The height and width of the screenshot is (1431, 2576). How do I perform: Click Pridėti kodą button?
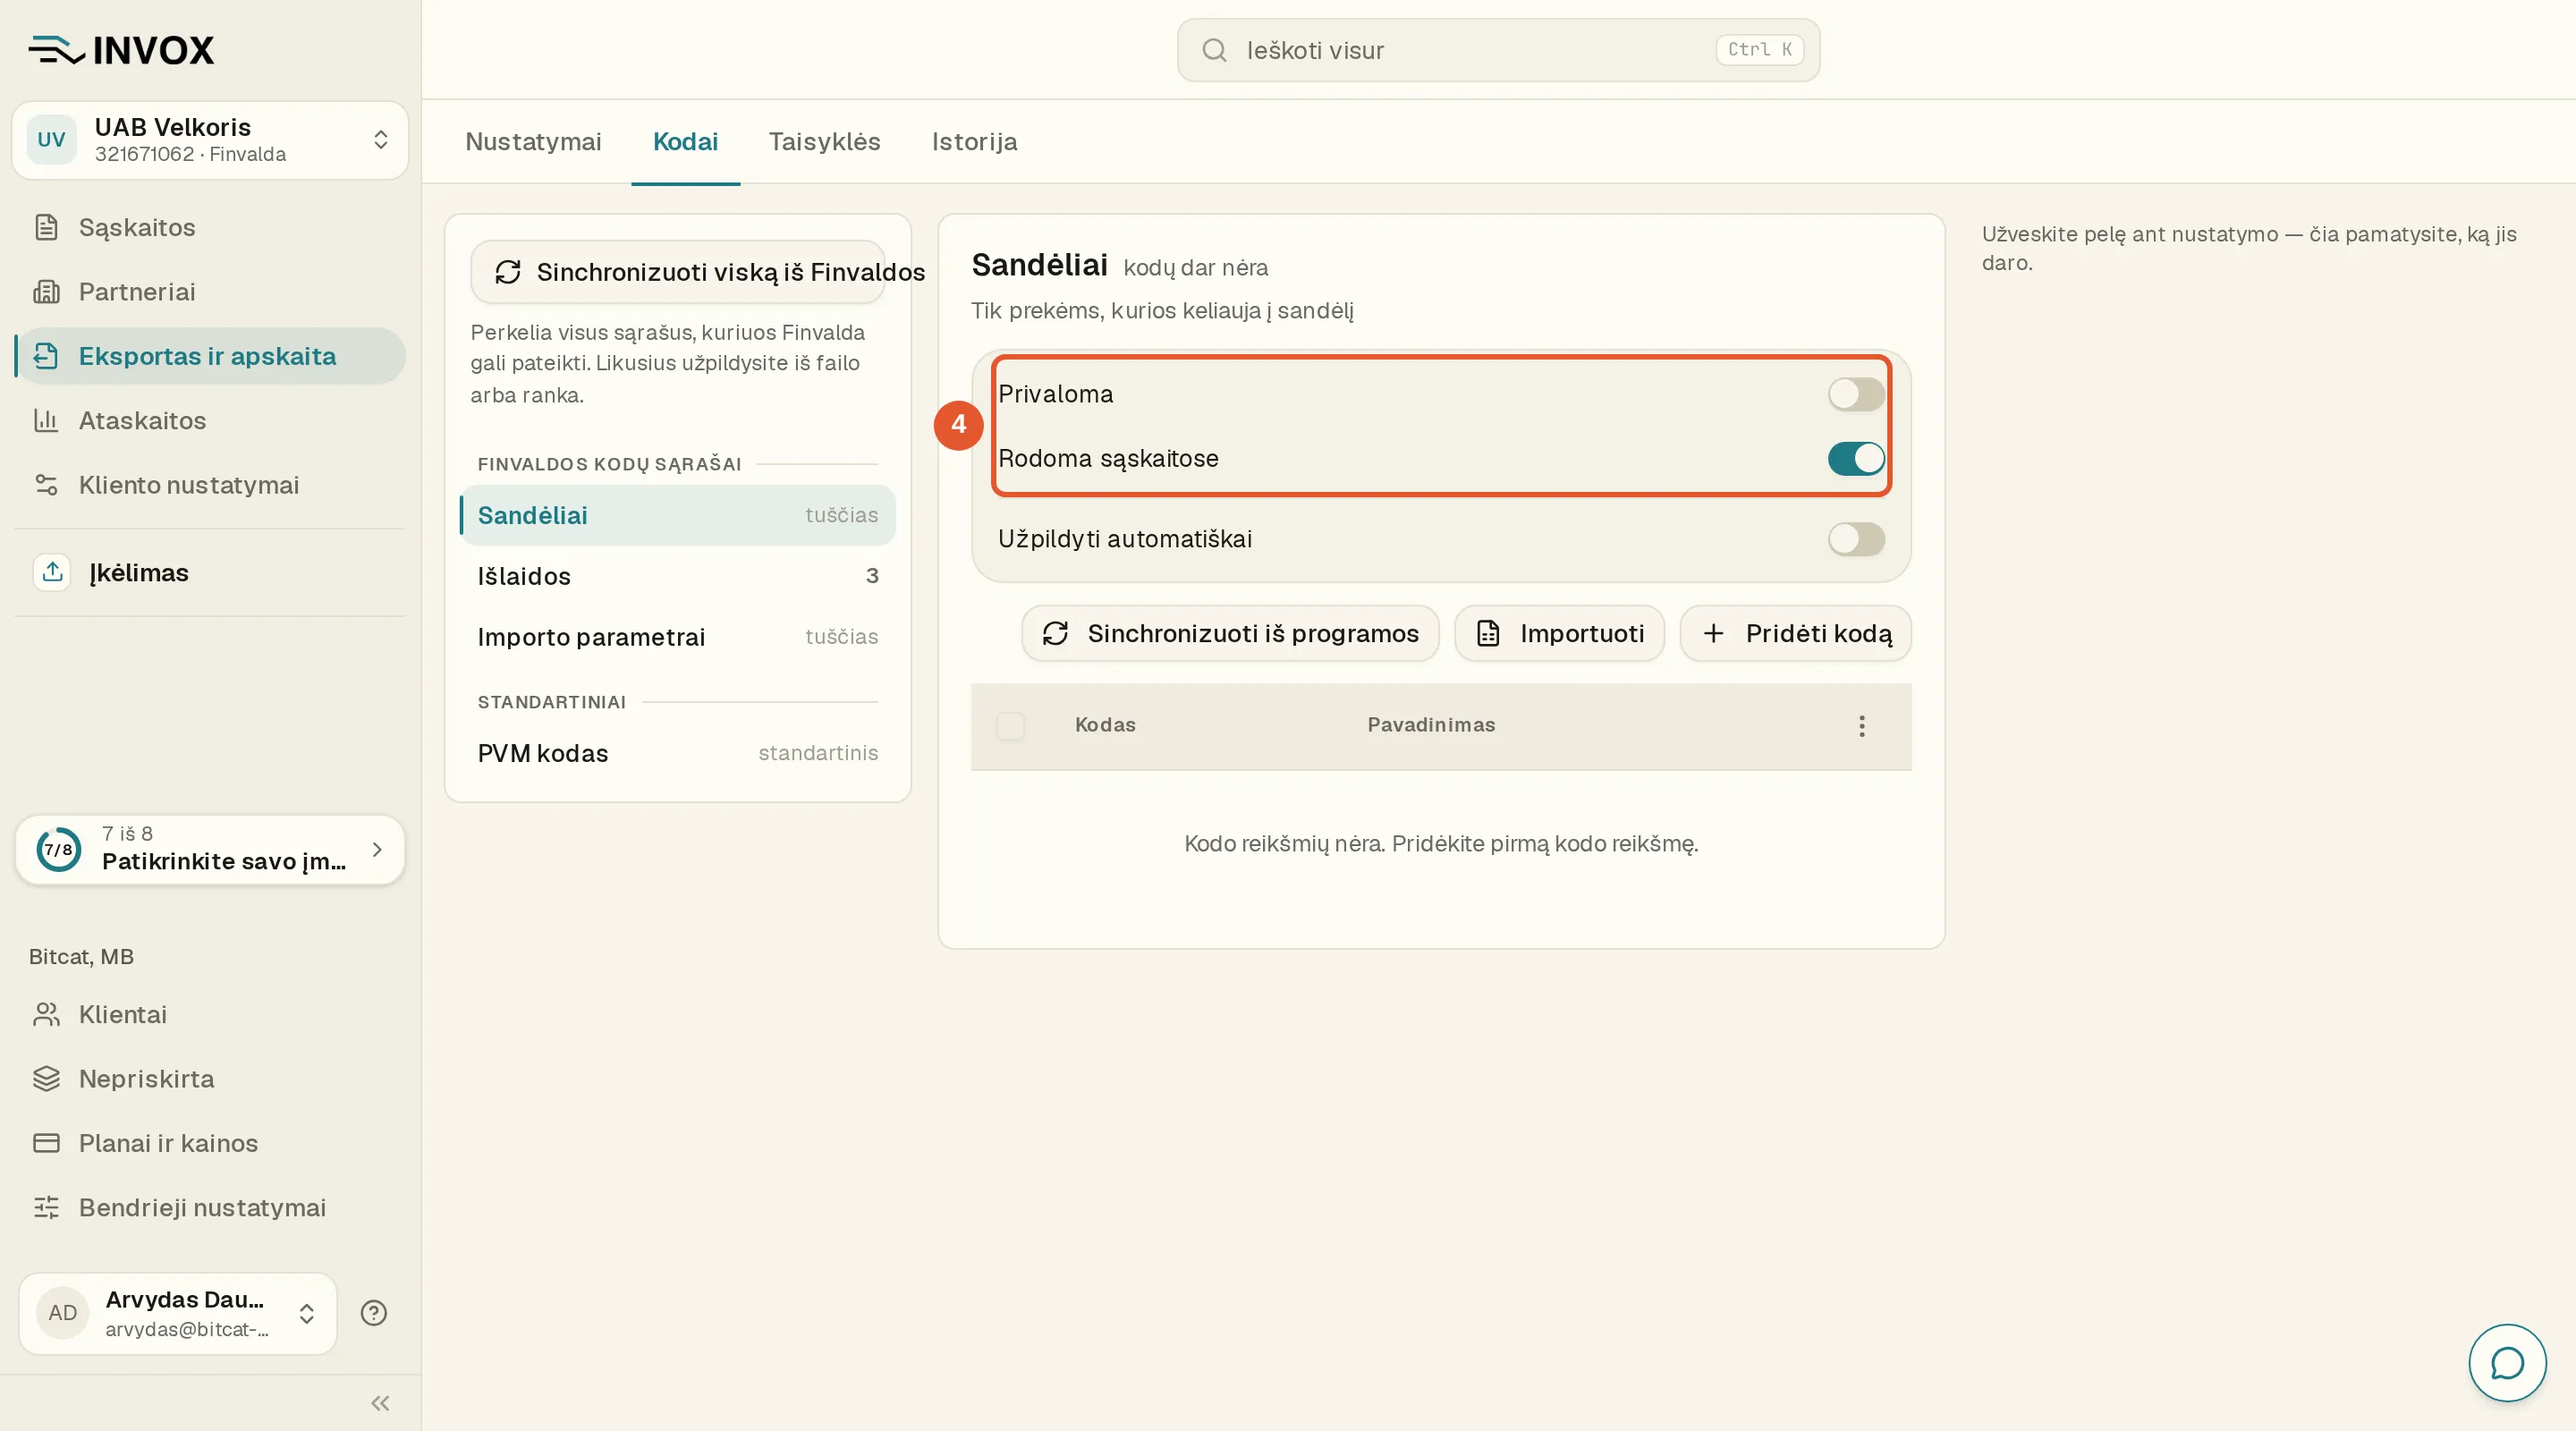pos(1796,633)
